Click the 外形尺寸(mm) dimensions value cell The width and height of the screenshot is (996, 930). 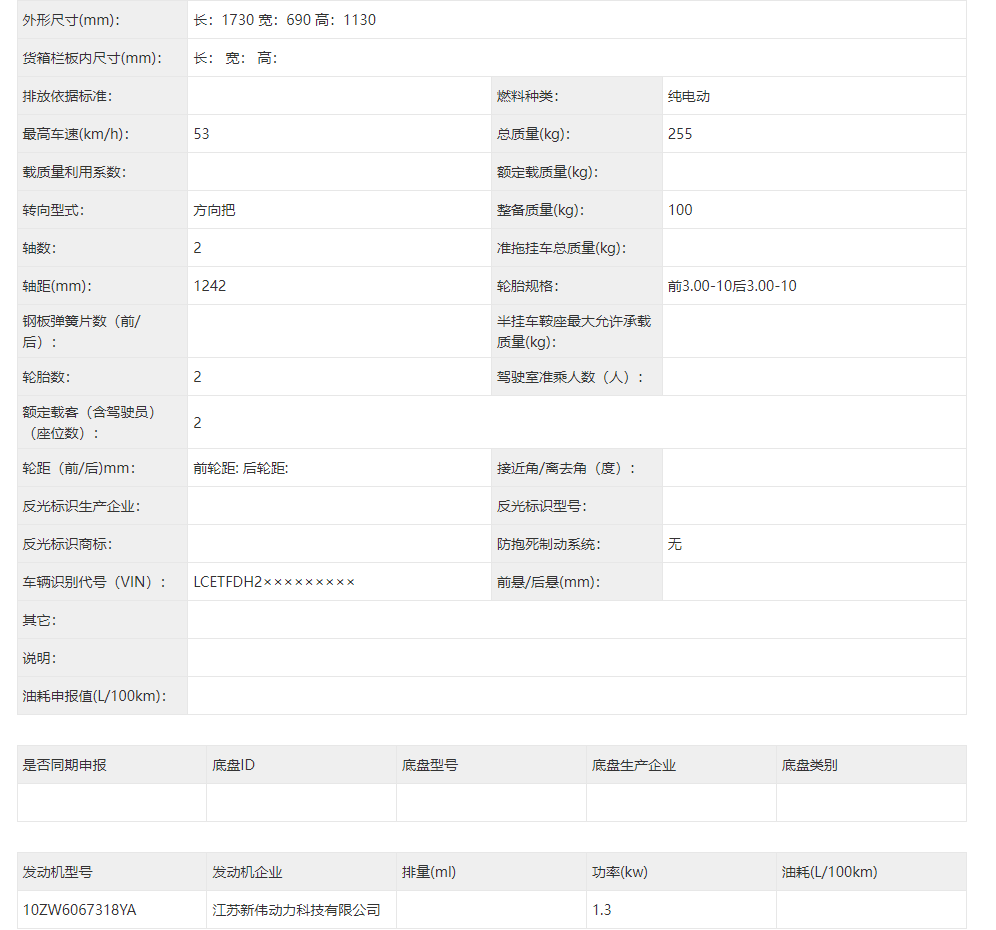point(285,20)
